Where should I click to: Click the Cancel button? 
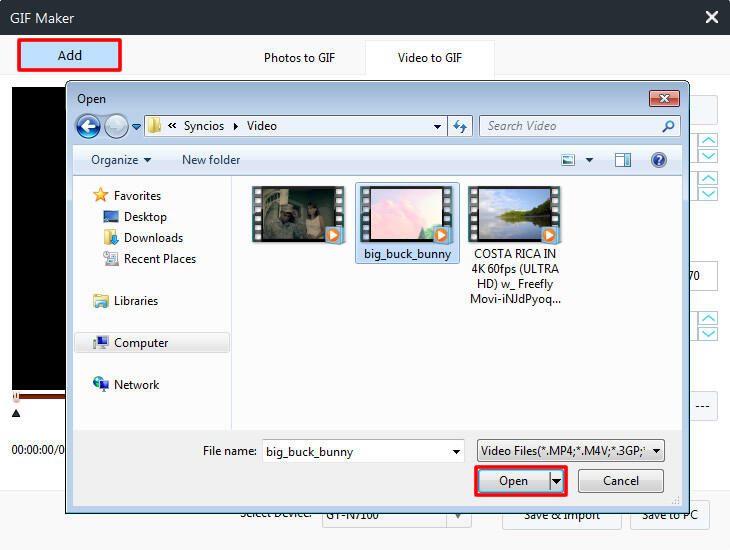coord(621,481)
